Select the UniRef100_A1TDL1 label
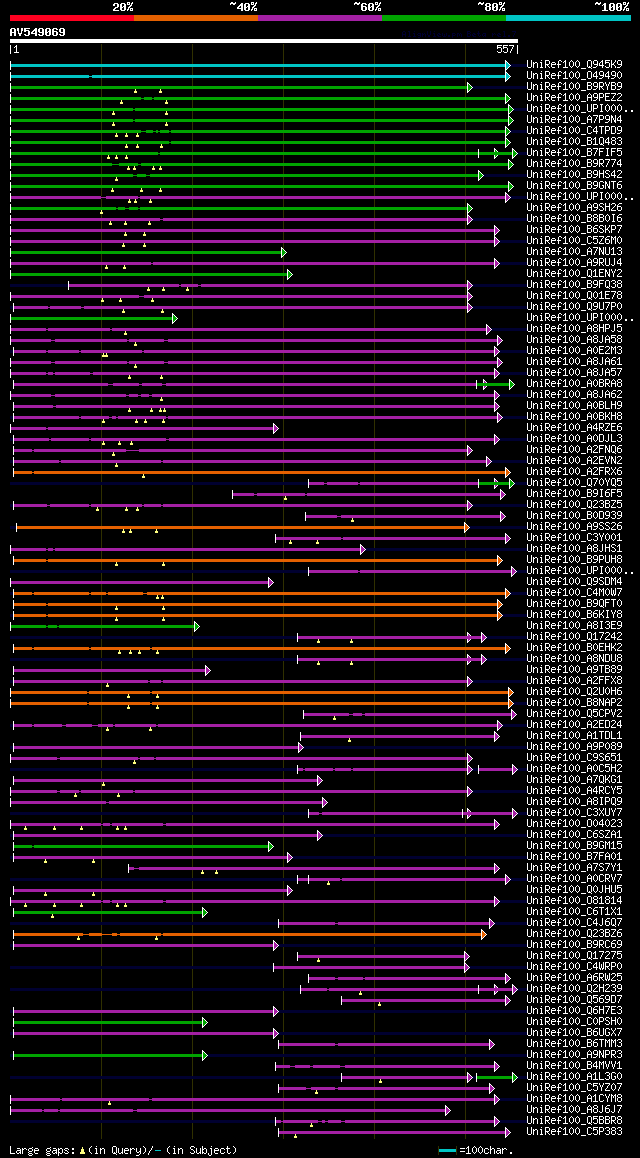 [x=574, y=736]
